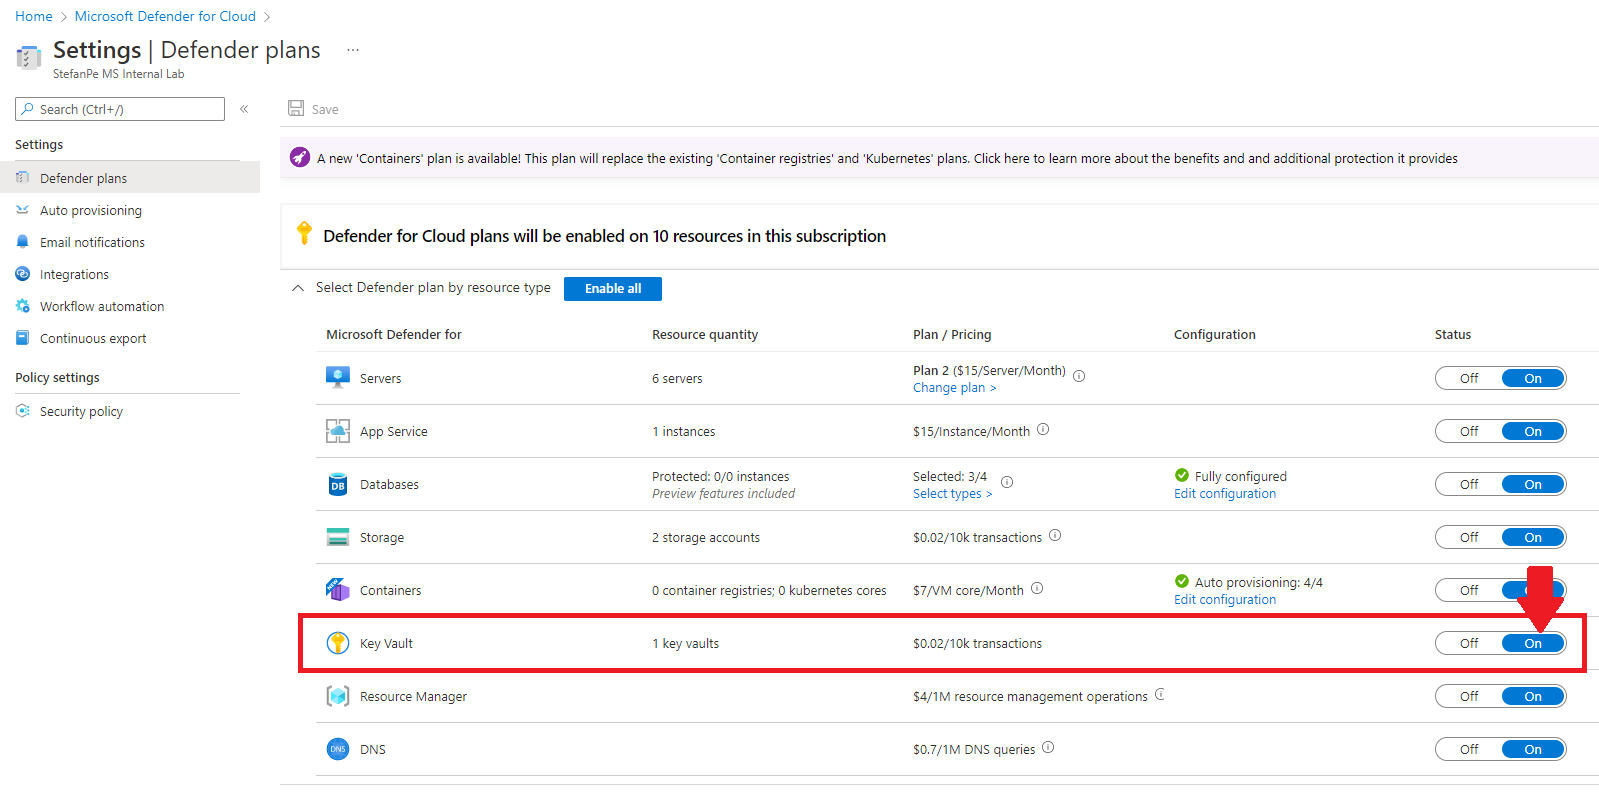Turn off the Databases plan
Viewport: 1599px width, 800px height.
click(1469, 484)
